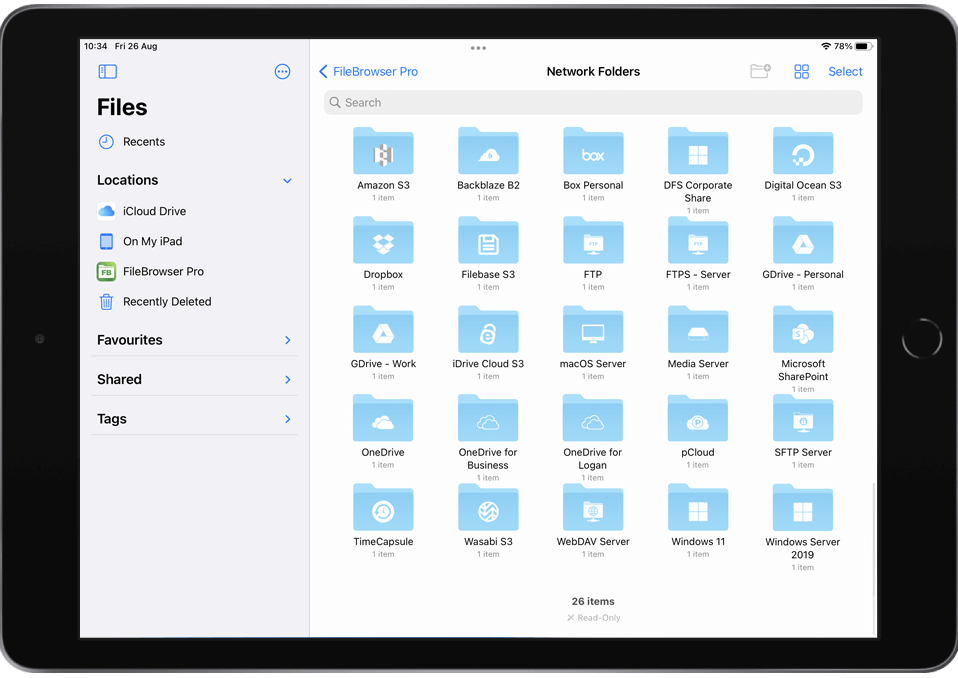958x678 pixels.
Task: Tap the Wi-Fi status icon
Action: click(826, 46)
